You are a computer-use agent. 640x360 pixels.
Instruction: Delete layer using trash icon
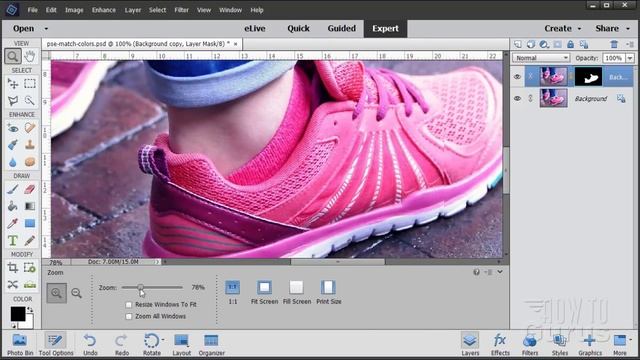tap(614, 44)
